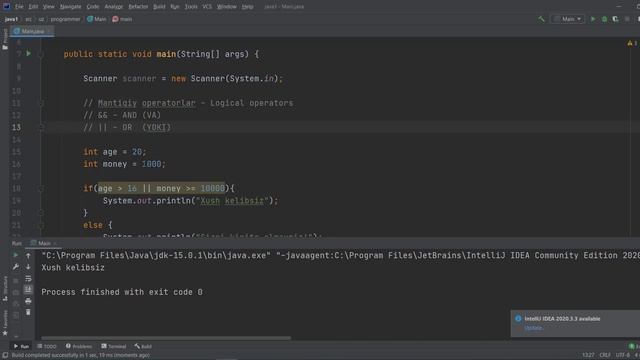Click the fold marker beside else at line 21
The height and width of the screenshot is (360, 640).
(41, 225)
